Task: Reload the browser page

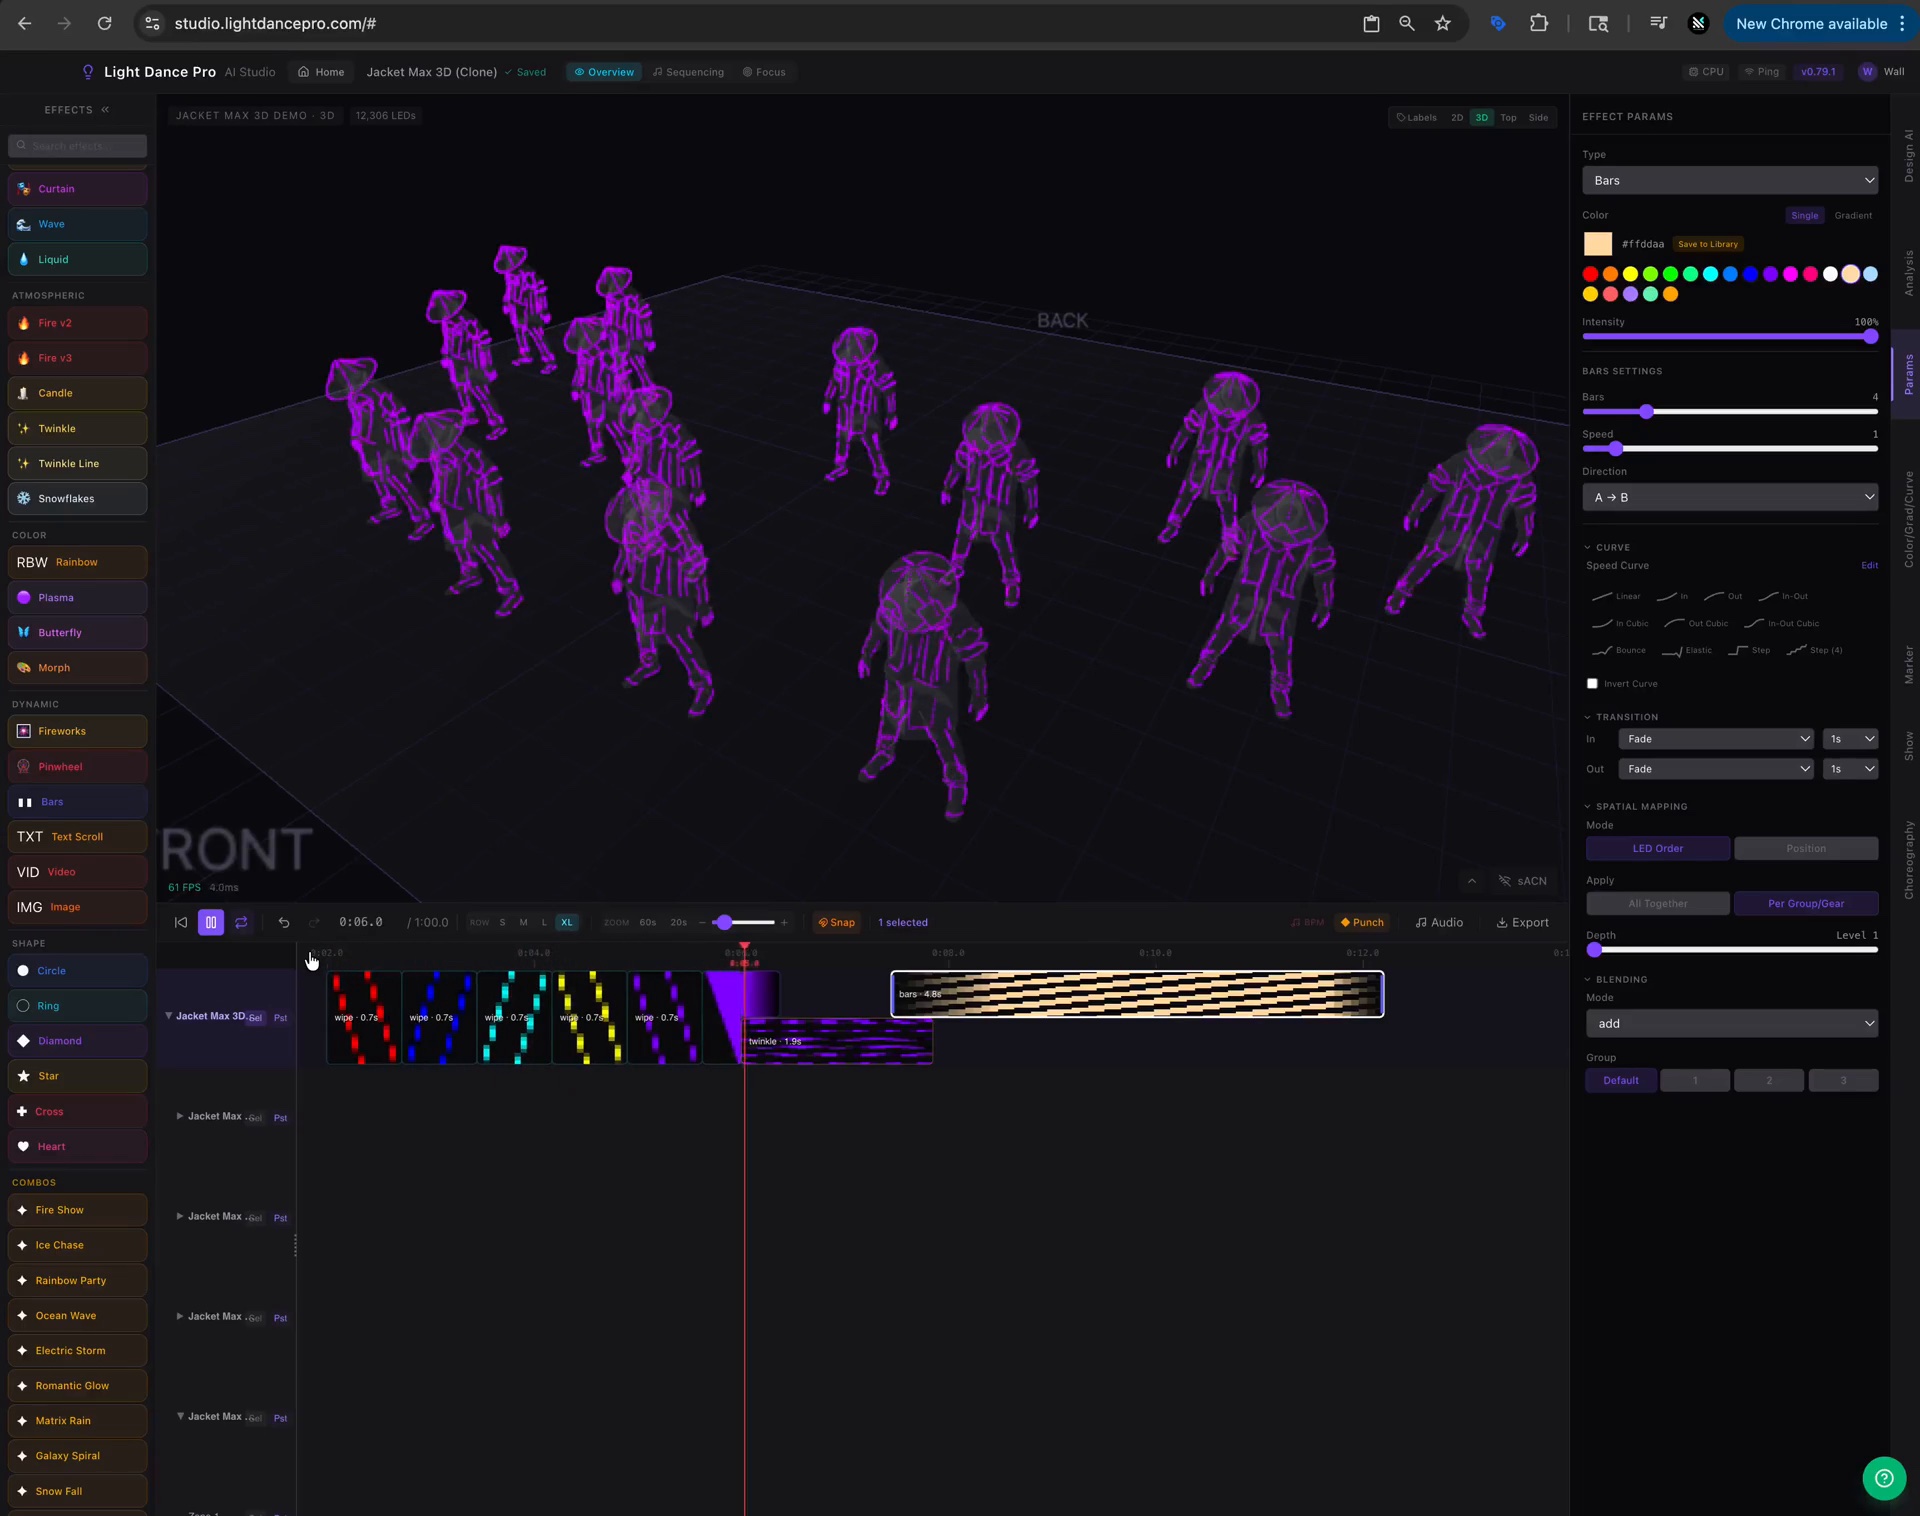Action: pos(104,23)
